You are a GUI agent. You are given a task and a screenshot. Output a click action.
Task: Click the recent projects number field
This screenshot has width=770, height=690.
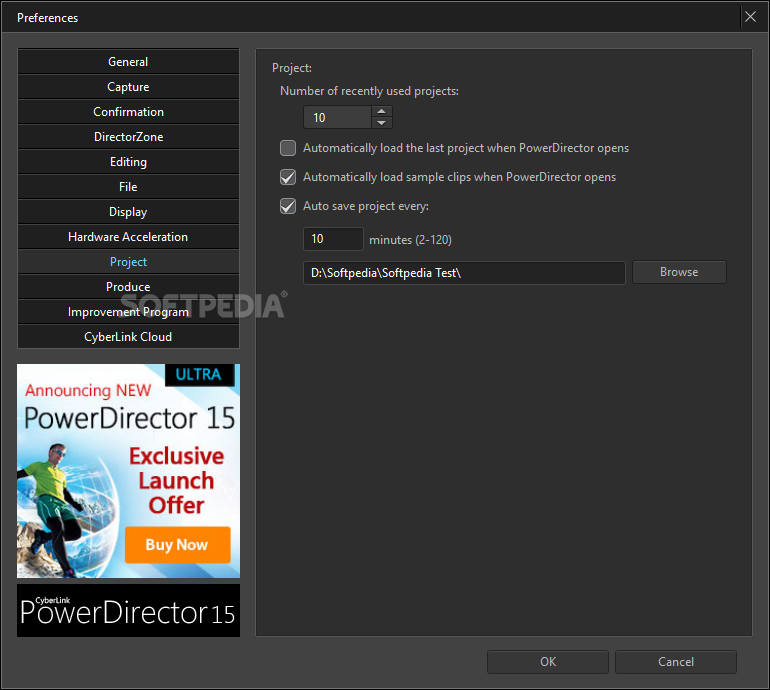[x=337, y=117]
